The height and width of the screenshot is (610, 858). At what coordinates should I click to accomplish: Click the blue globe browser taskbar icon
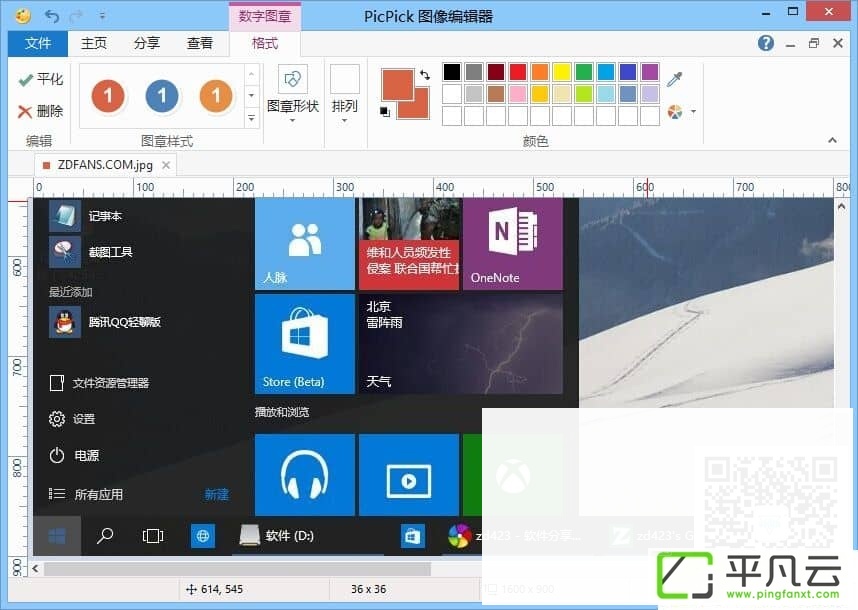click(202, 536)
